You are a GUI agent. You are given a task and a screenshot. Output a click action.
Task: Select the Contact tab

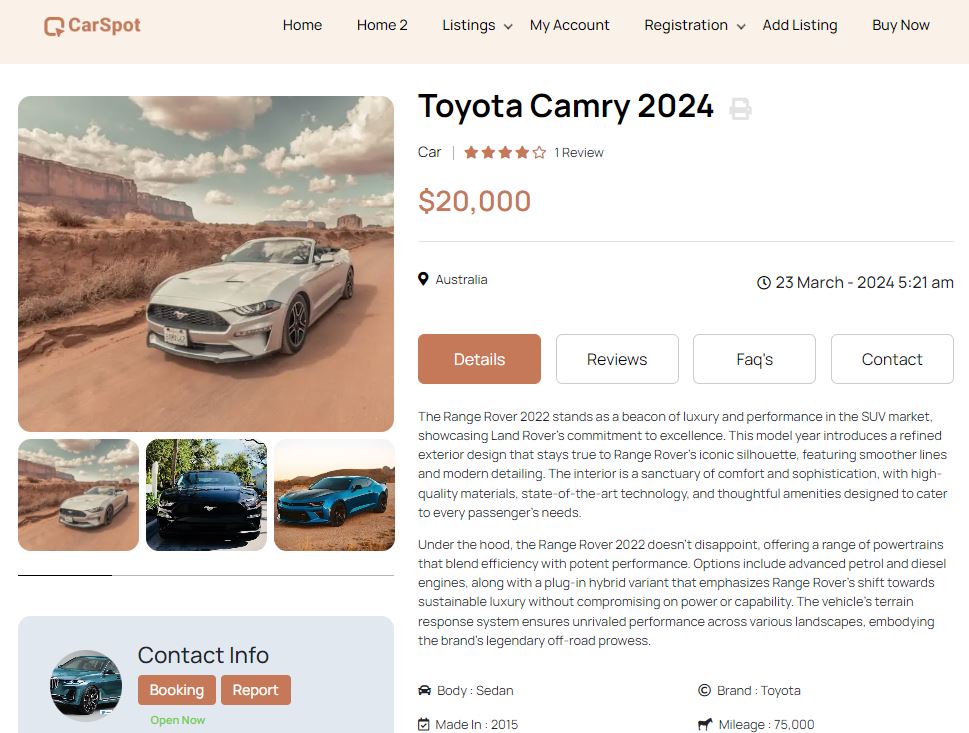tap(892, 359)
